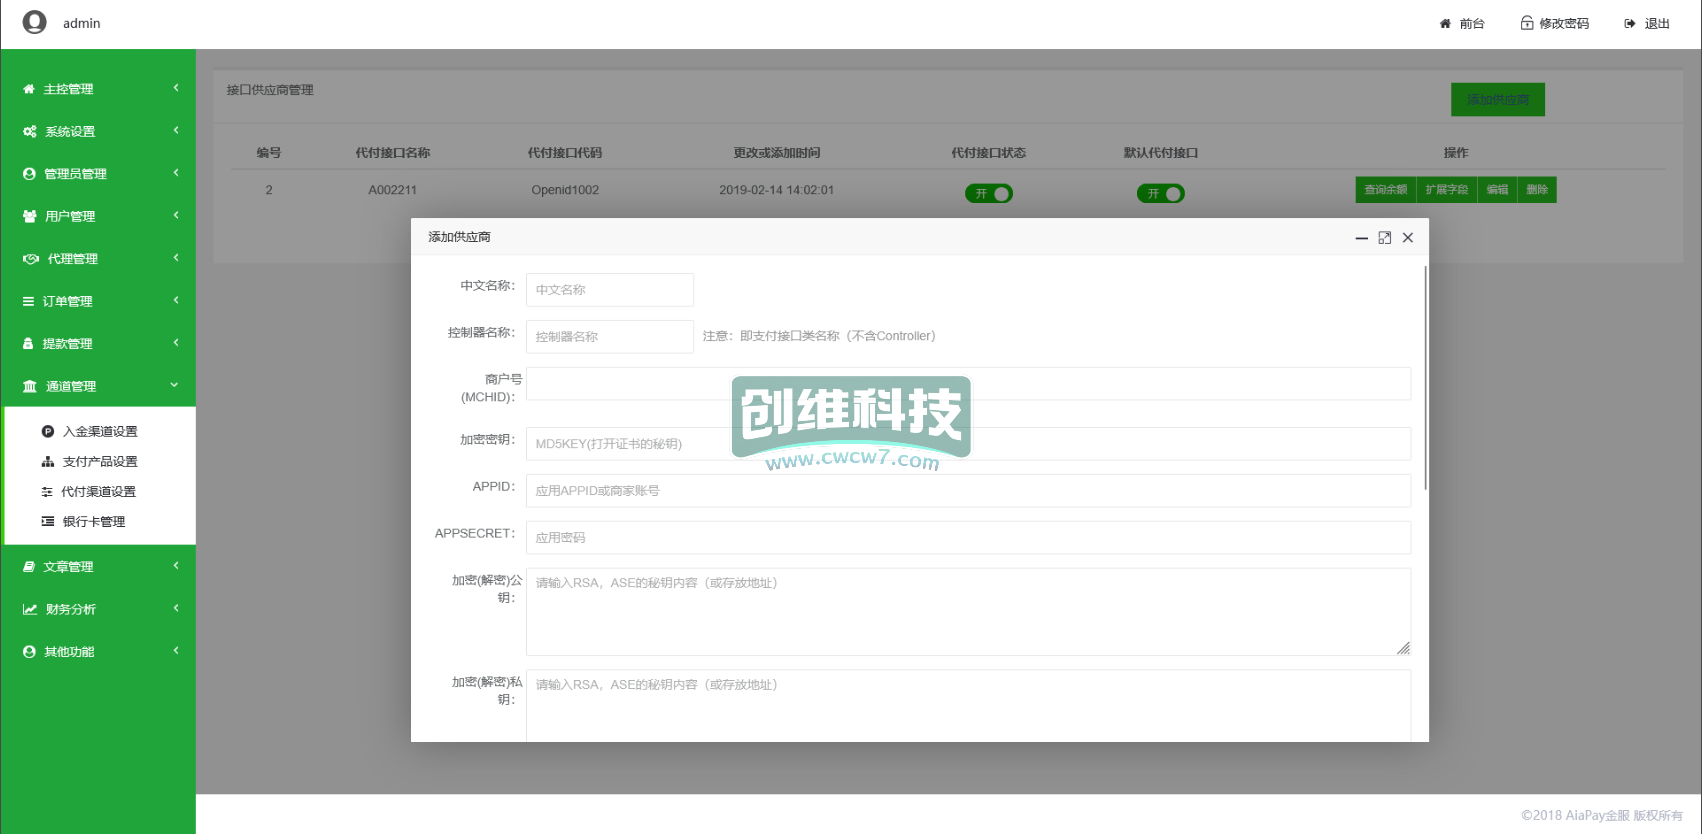Click the 中文名称 input field

click(609, 290)
